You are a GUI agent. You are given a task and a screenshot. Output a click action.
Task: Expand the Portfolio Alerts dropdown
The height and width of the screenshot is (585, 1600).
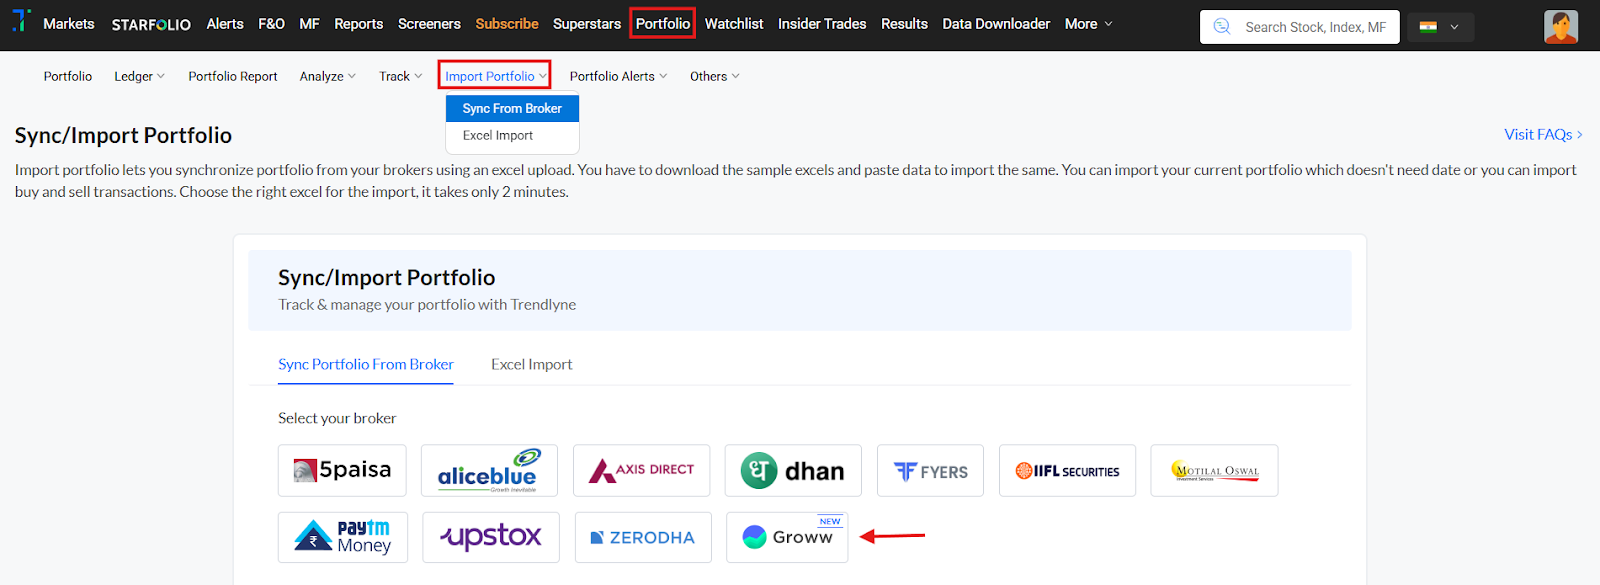point(618,76)
